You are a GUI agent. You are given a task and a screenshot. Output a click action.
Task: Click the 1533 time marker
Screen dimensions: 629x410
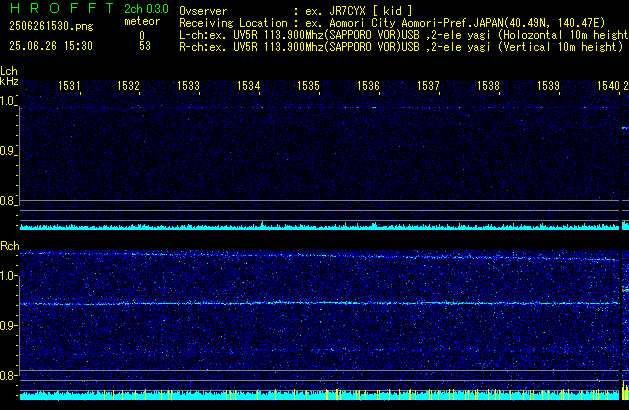coord(189,86)
